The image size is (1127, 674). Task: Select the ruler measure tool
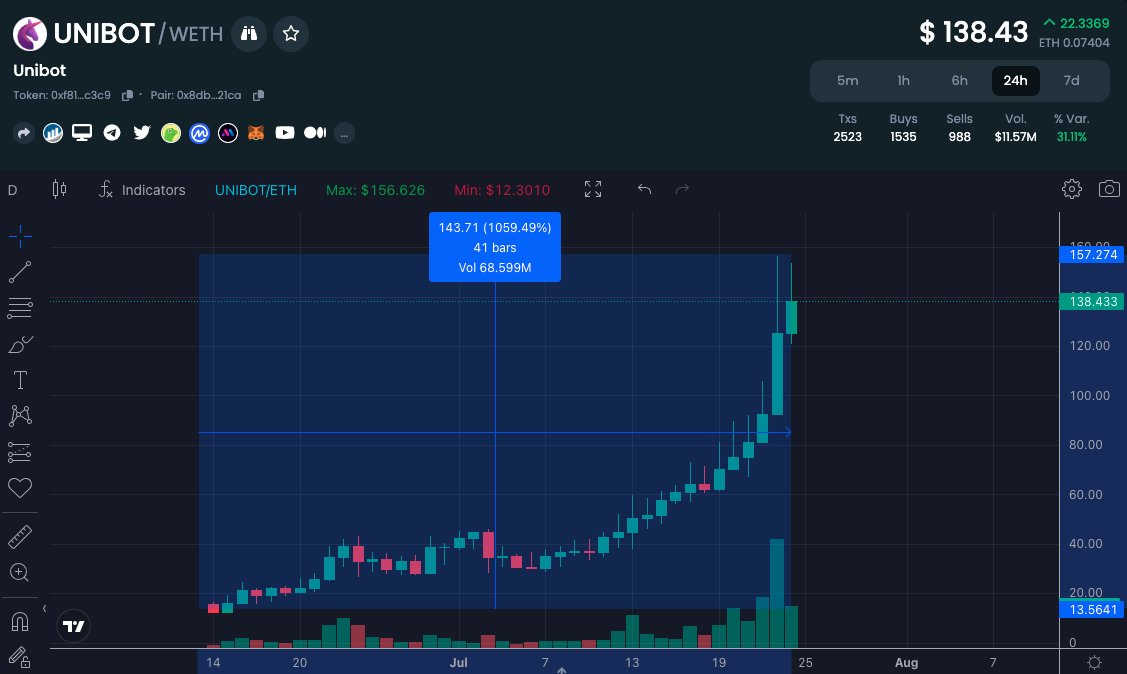[20, 537]
